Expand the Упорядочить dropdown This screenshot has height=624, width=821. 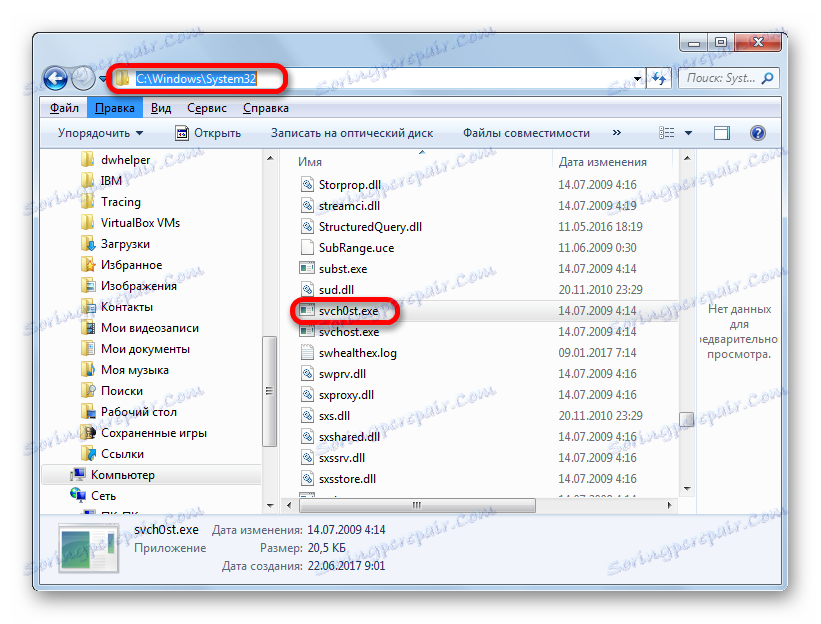point(100,133)
